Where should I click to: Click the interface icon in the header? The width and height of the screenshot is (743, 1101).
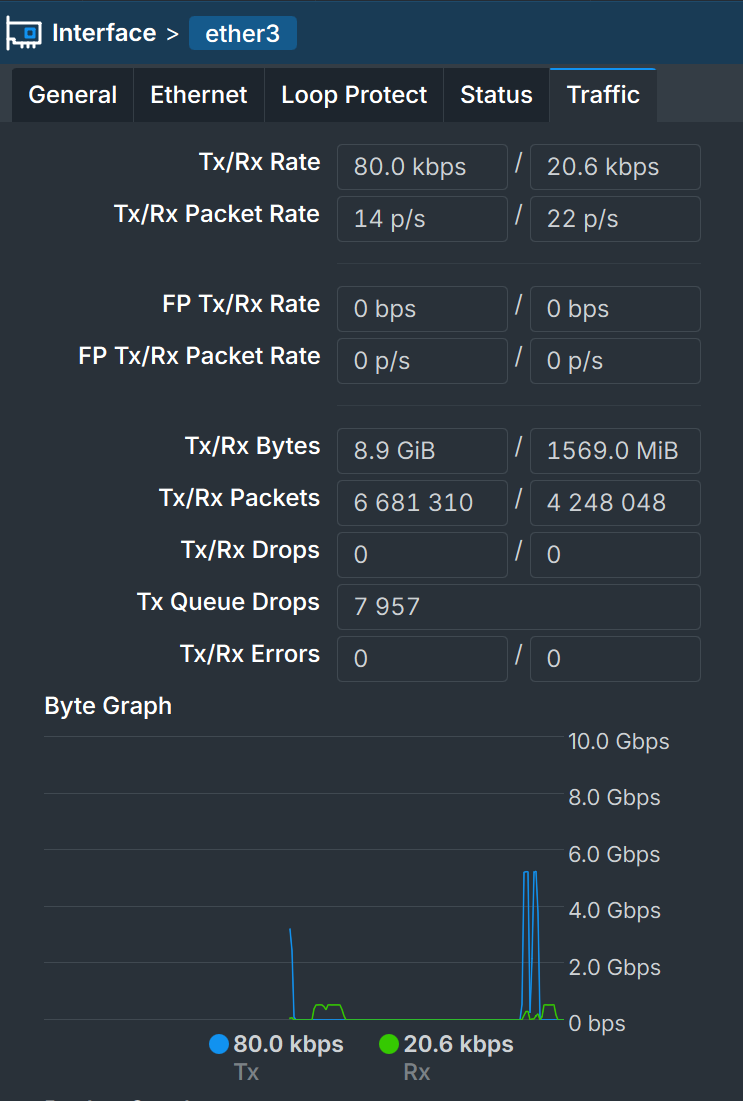[x=23, y=33]
